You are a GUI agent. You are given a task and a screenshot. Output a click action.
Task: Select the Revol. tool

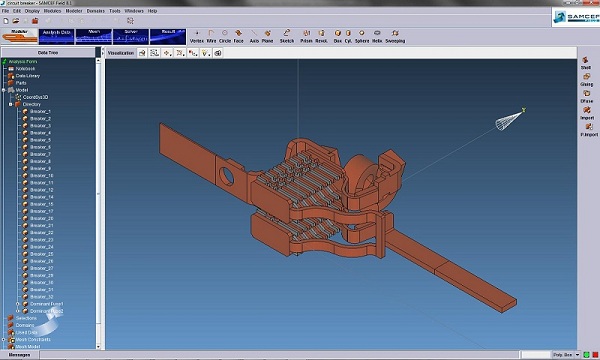click(321, 36)
